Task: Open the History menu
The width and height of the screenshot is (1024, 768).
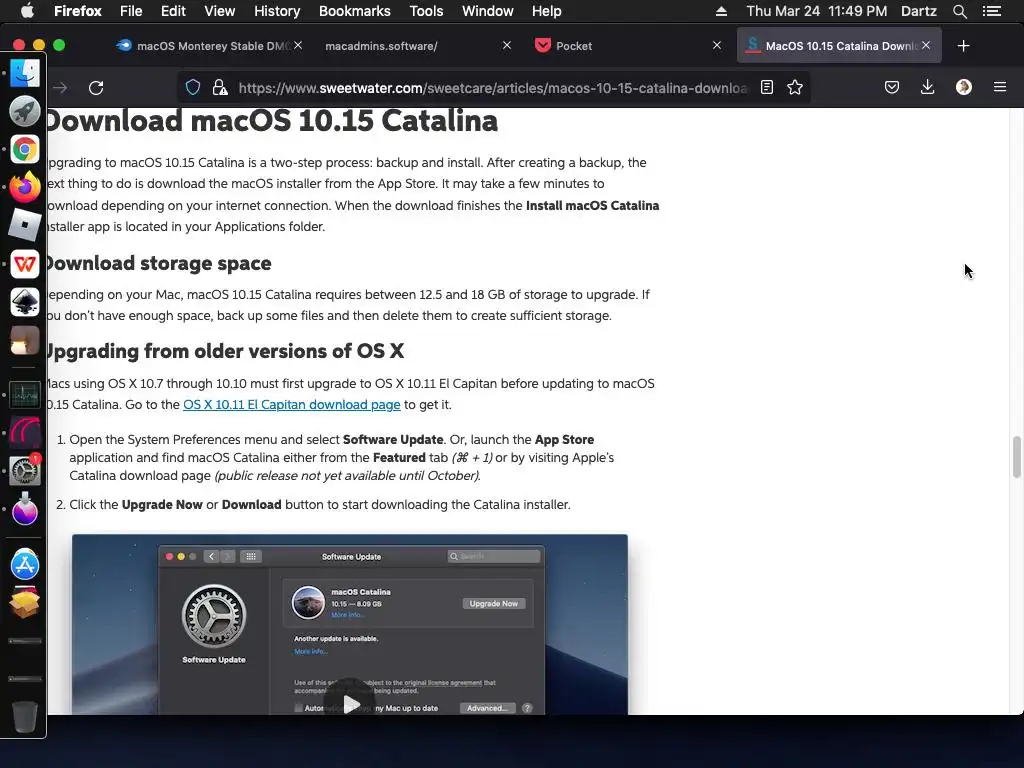Action: (x=277, y=11)
